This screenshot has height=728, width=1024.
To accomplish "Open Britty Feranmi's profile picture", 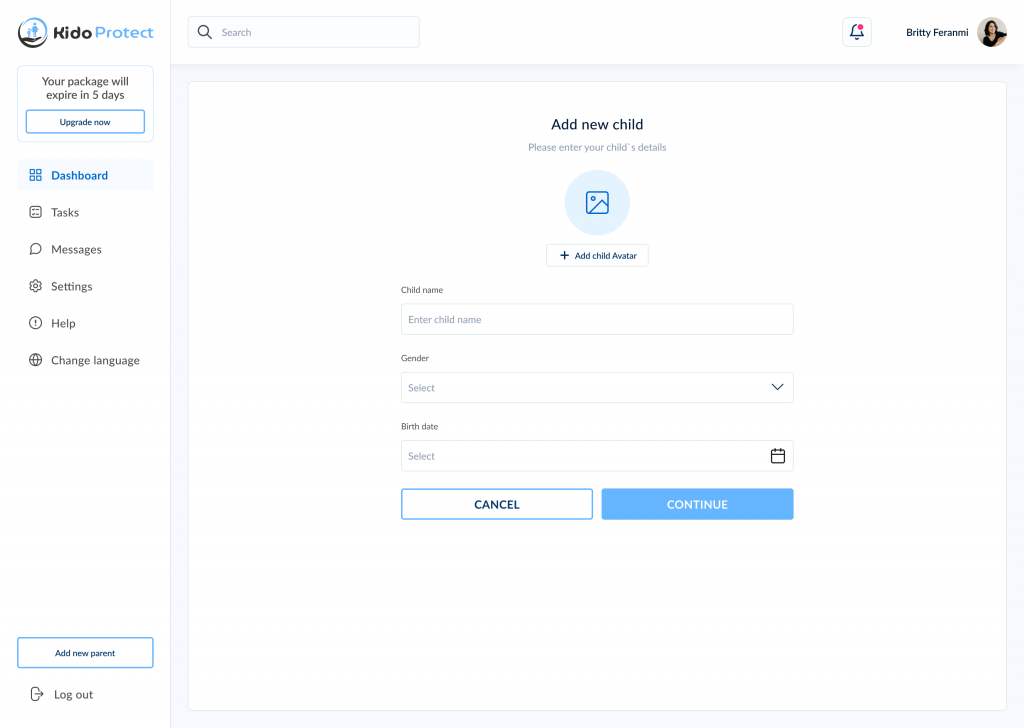I will click(x=991, y=32).
